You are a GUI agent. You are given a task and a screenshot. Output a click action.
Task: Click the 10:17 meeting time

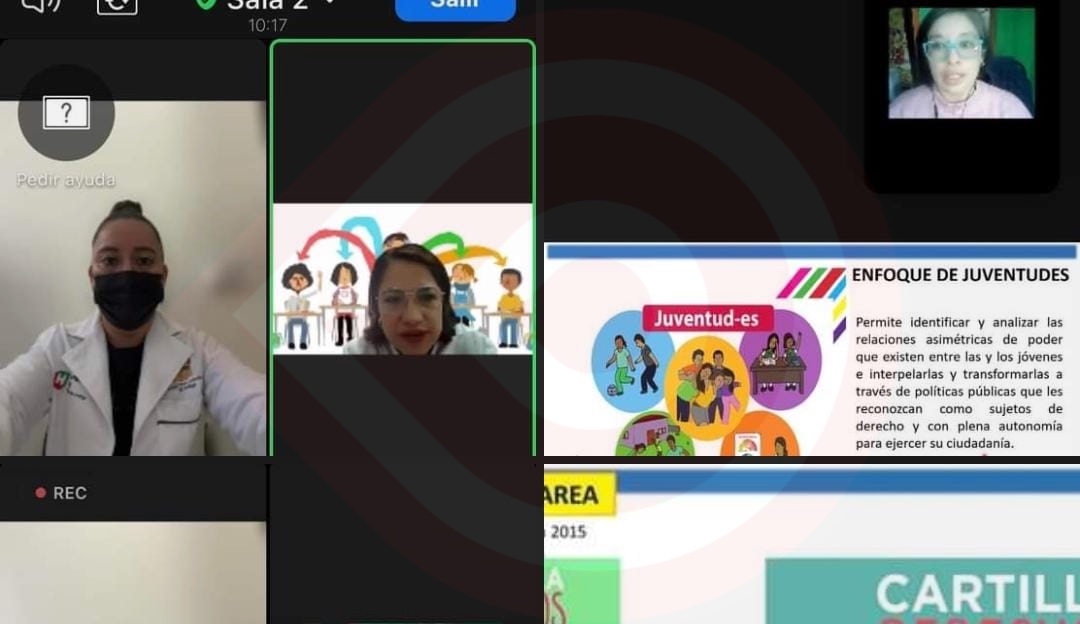[267, 26]
